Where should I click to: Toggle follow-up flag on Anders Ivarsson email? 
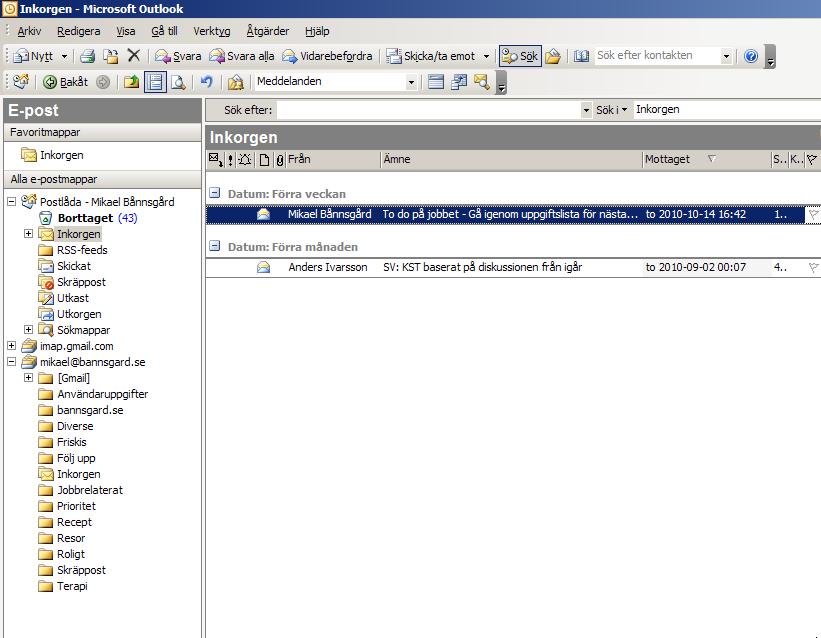(x=813, y=267)
